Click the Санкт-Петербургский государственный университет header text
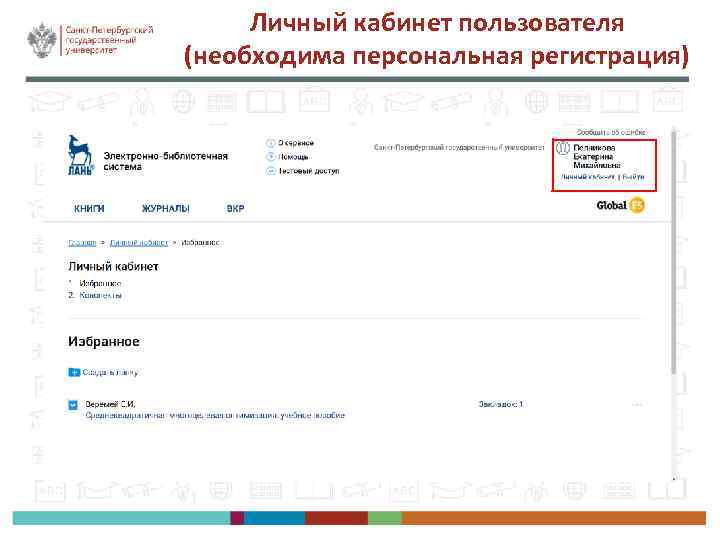Viewport: 720px width, 540px height. [x=459, y=147]
